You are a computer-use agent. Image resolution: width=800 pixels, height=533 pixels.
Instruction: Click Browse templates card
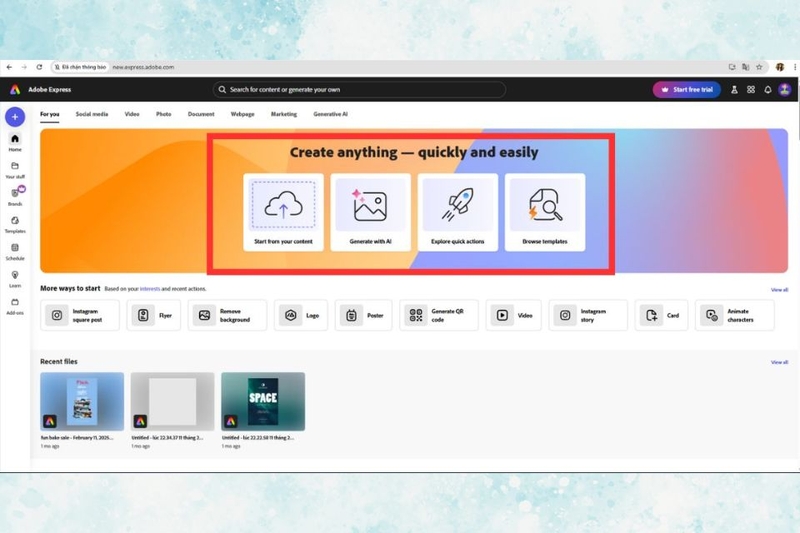[x=545, y=212]
